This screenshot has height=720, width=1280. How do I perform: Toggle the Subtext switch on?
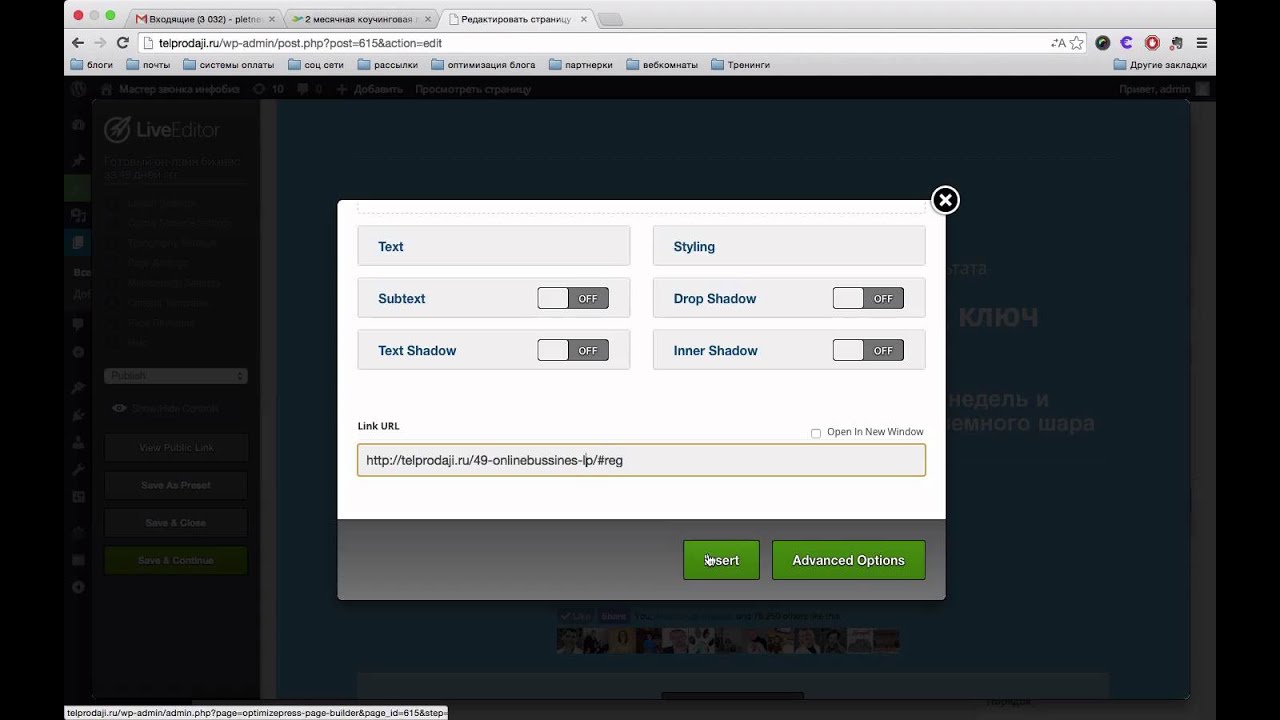pyautogui.click(x=573, y=298)
